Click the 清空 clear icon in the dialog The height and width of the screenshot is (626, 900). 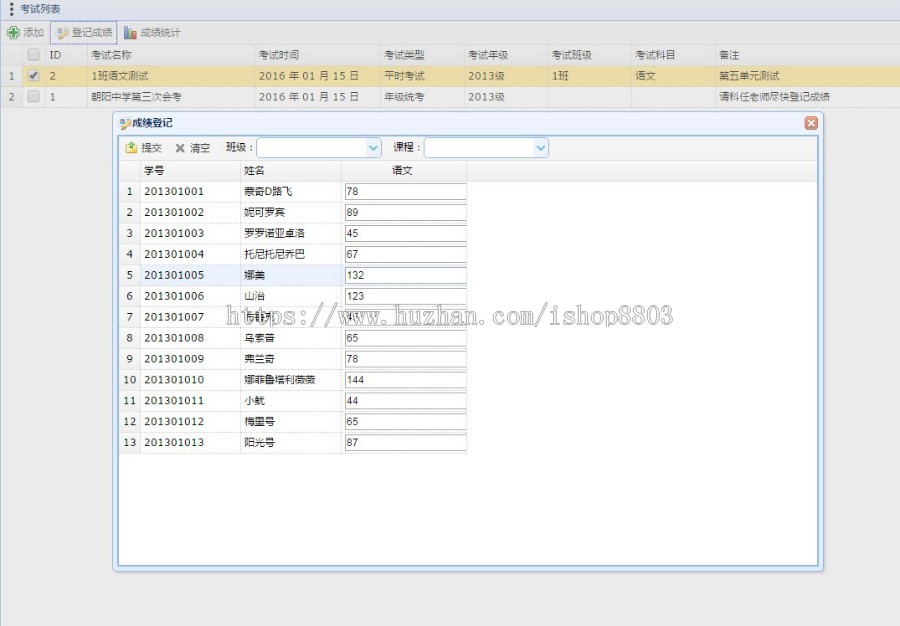[x=182, y=147]
